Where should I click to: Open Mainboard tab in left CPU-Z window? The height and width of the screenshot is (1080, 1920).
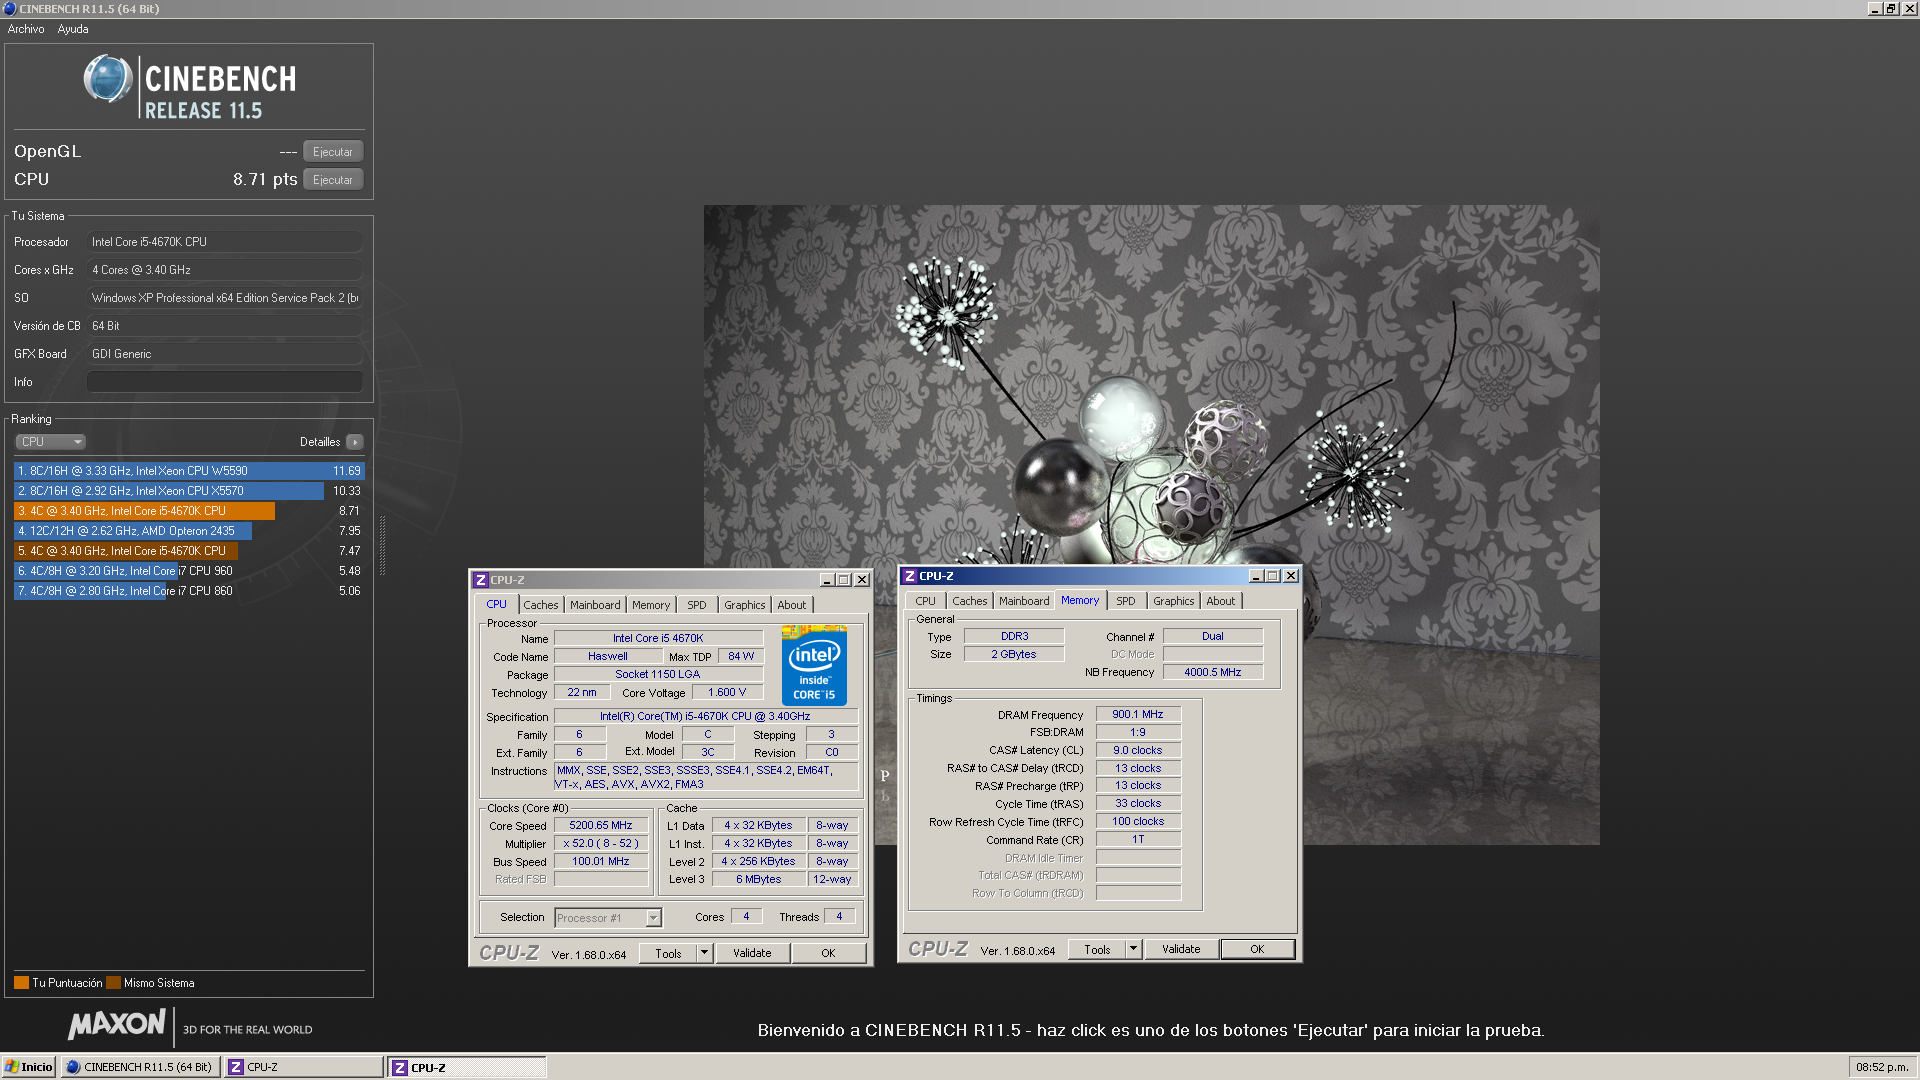coord(595,605)
